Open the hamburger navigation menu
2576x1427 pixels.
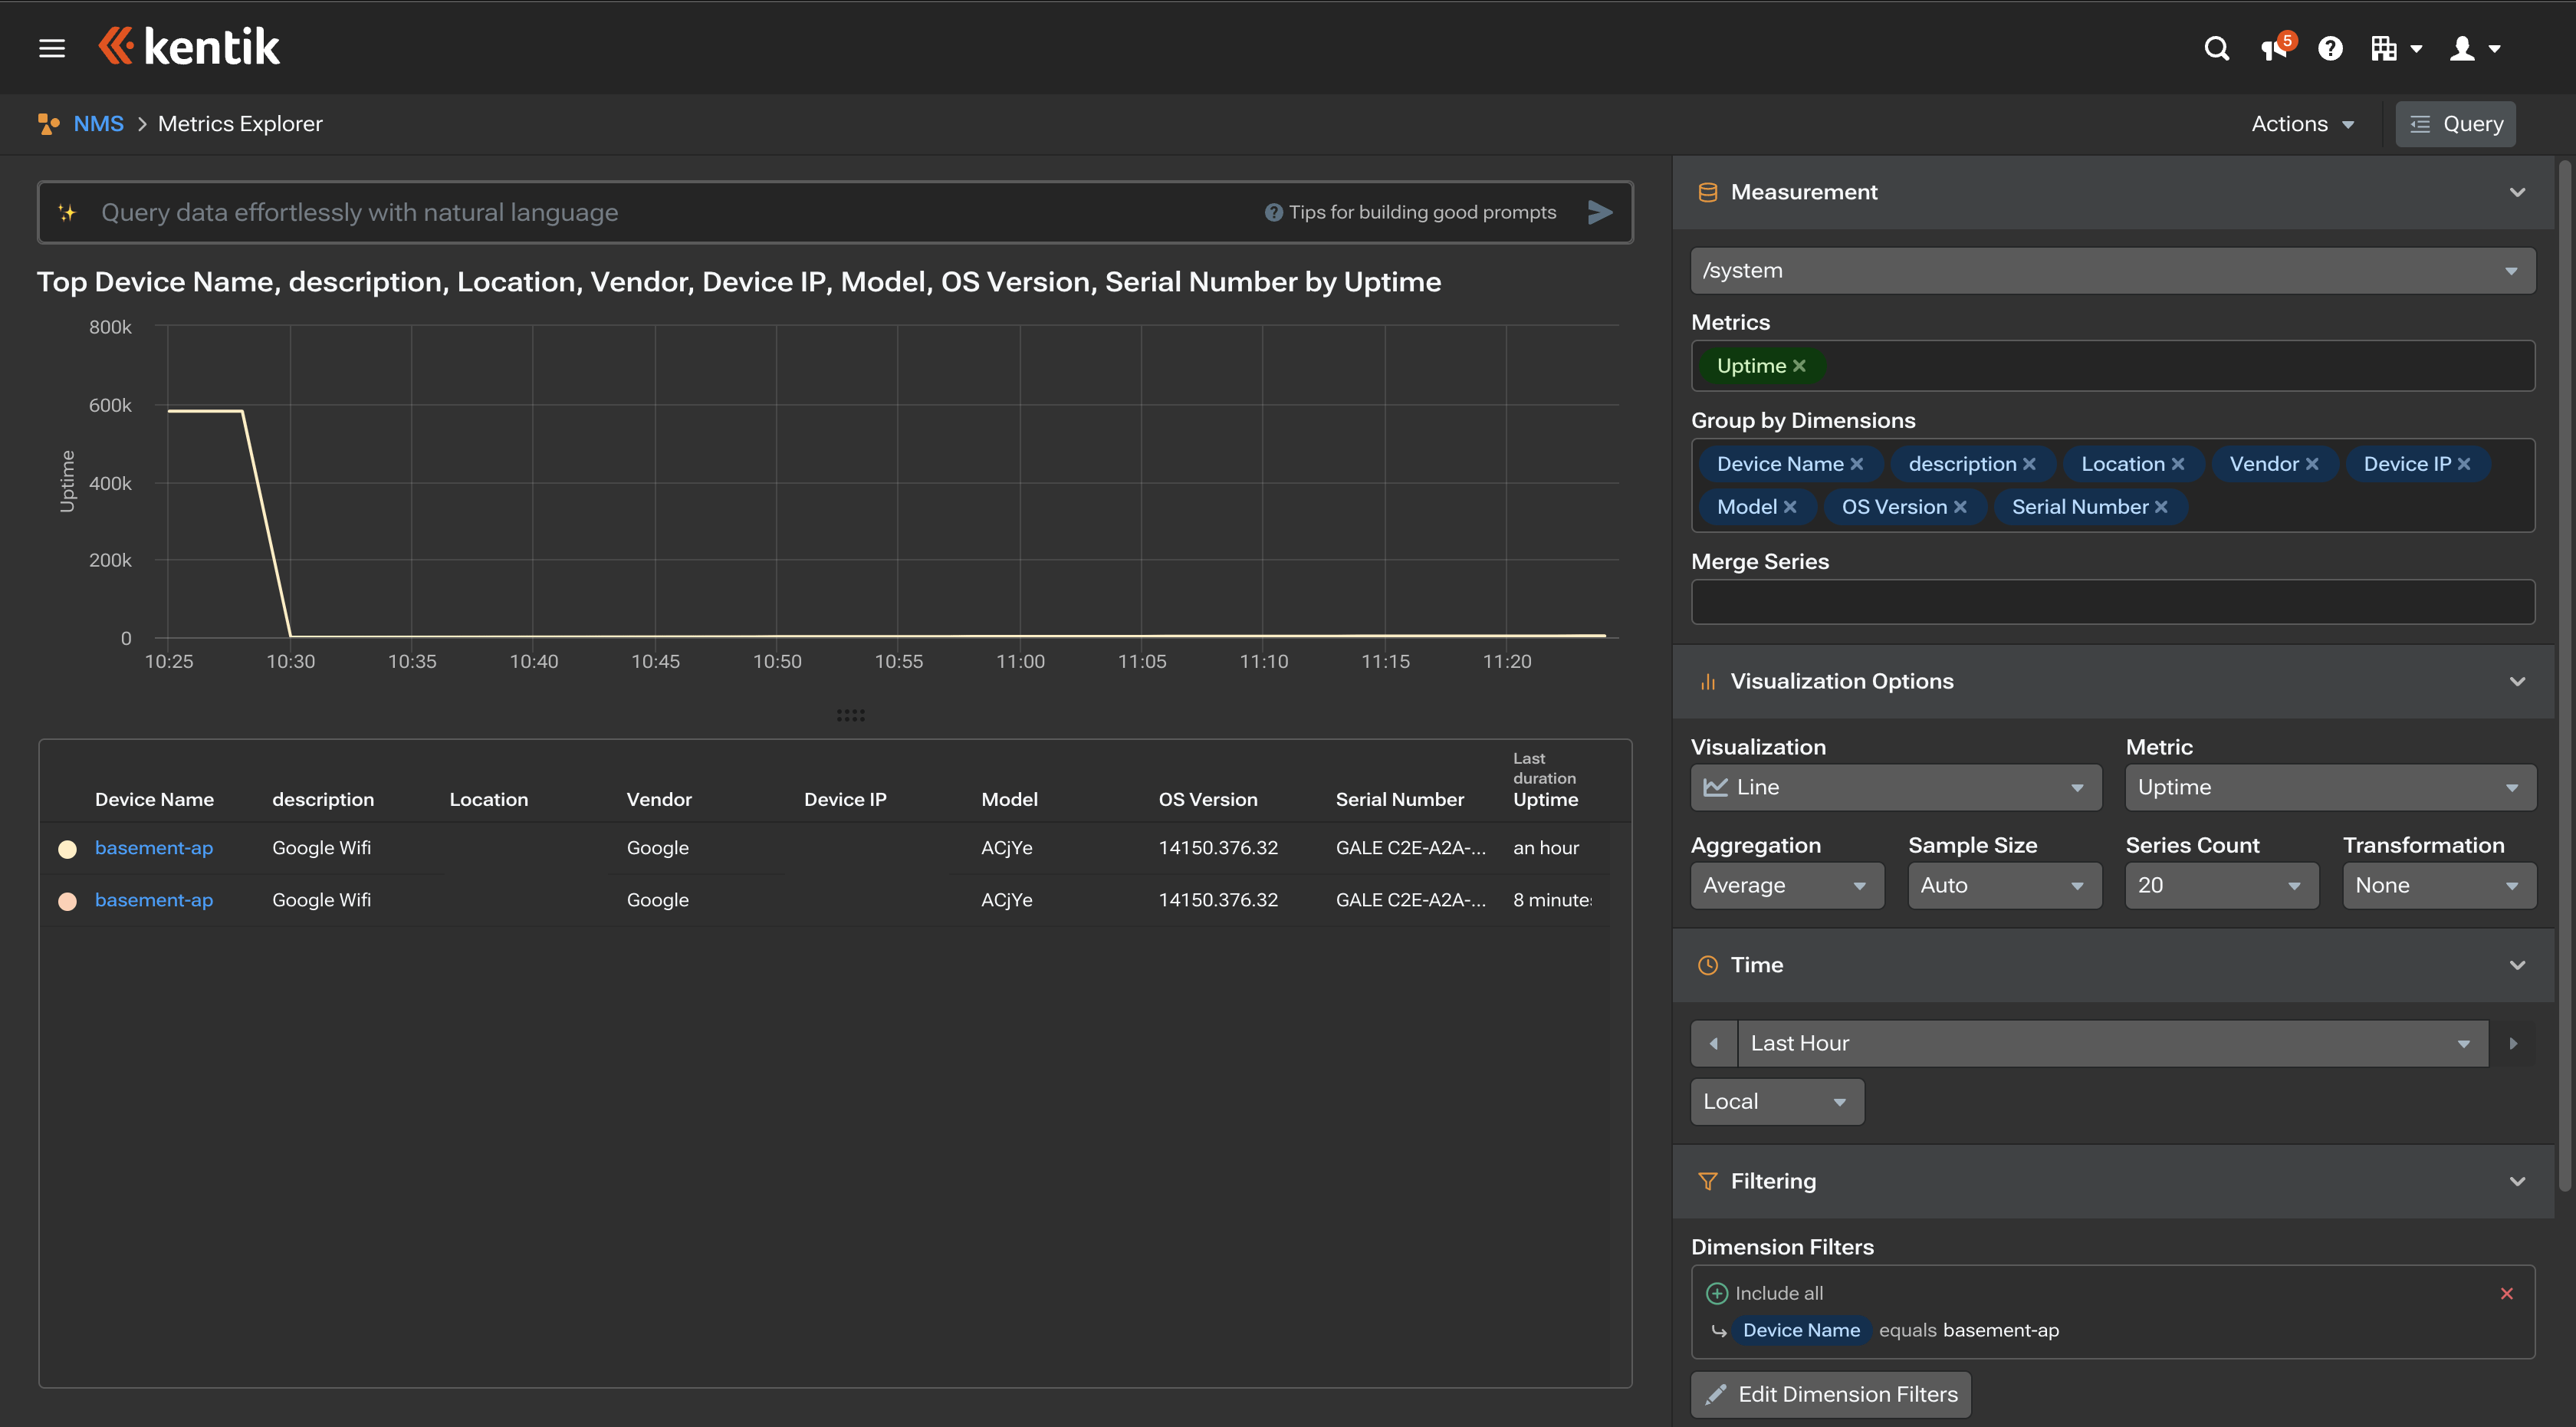point(52,48)
